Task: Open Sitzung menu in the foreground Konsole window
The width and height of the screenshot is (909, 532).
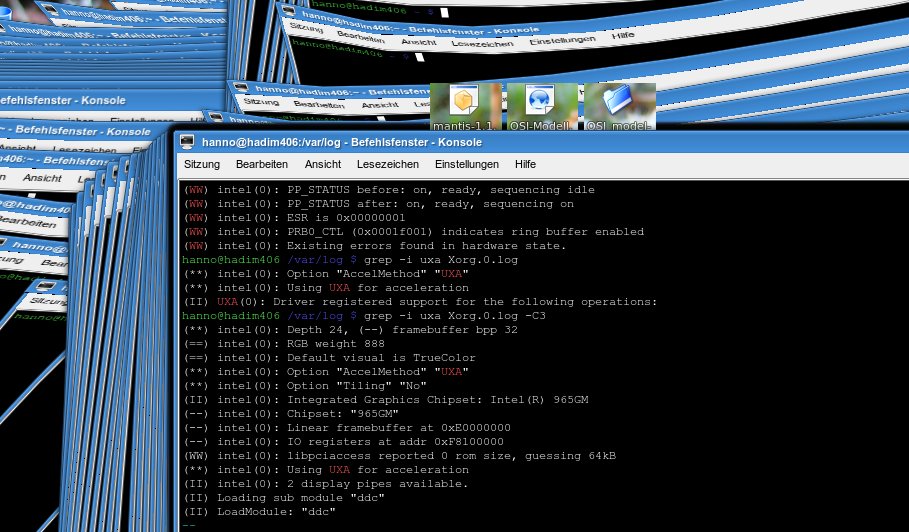Action: click(201, 164)
